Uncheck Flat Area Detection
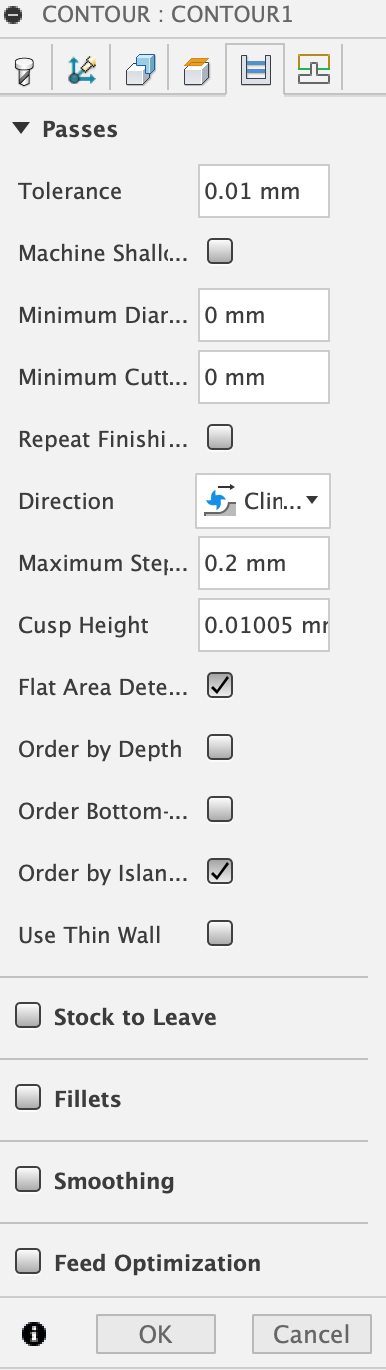 click(x=220, y=685)
